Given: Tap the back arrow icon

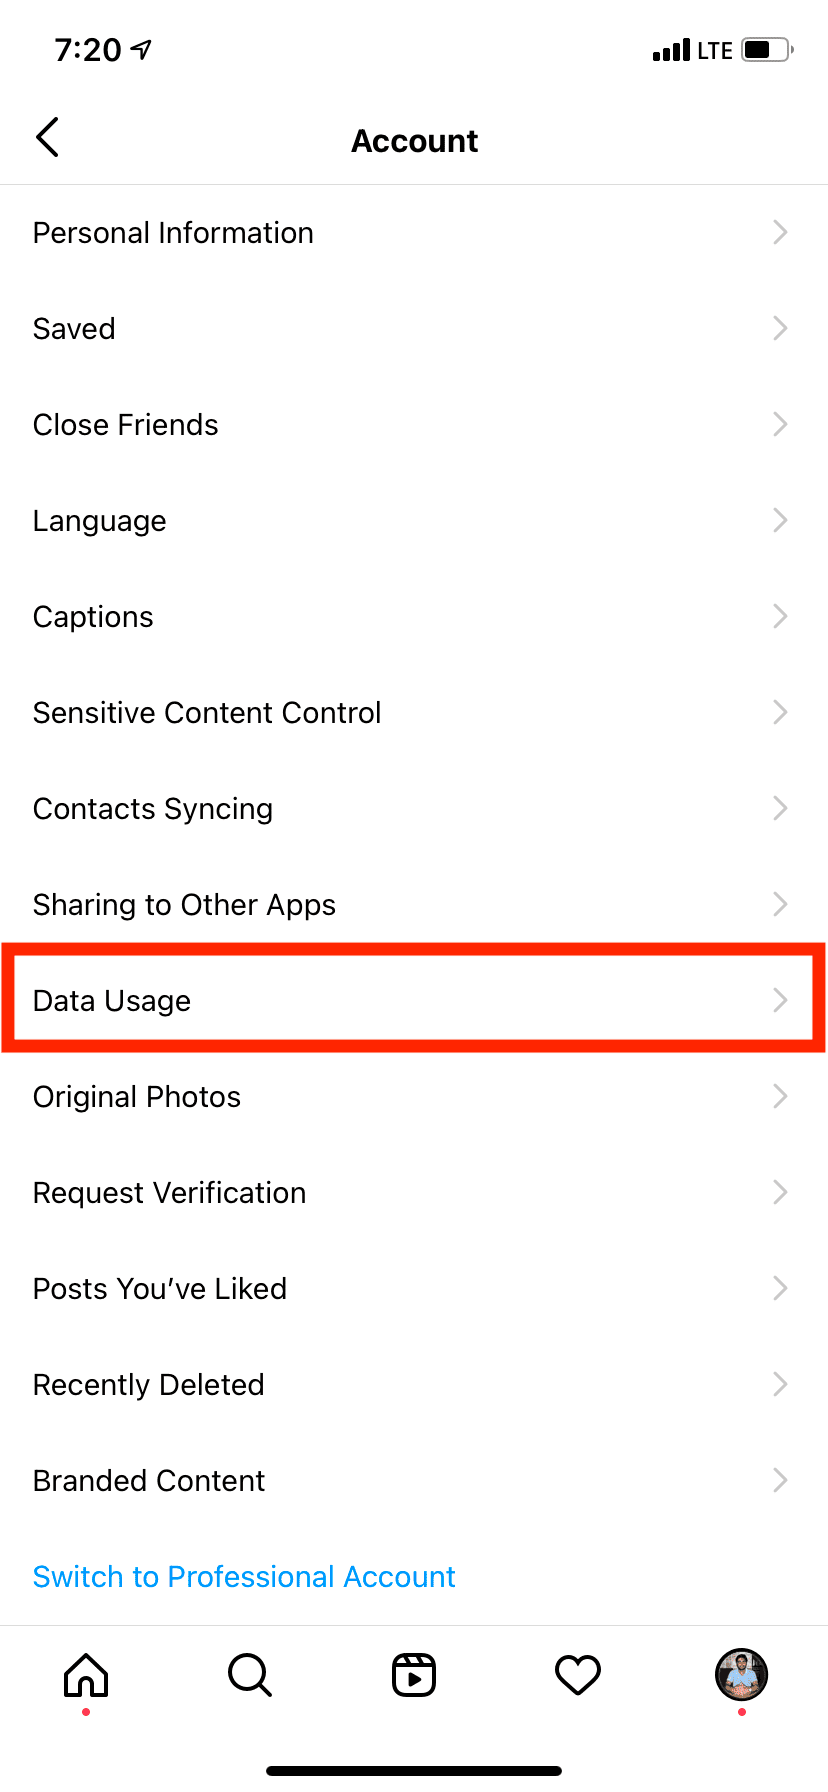Looking at the screenshot, I should coord(47,138).
